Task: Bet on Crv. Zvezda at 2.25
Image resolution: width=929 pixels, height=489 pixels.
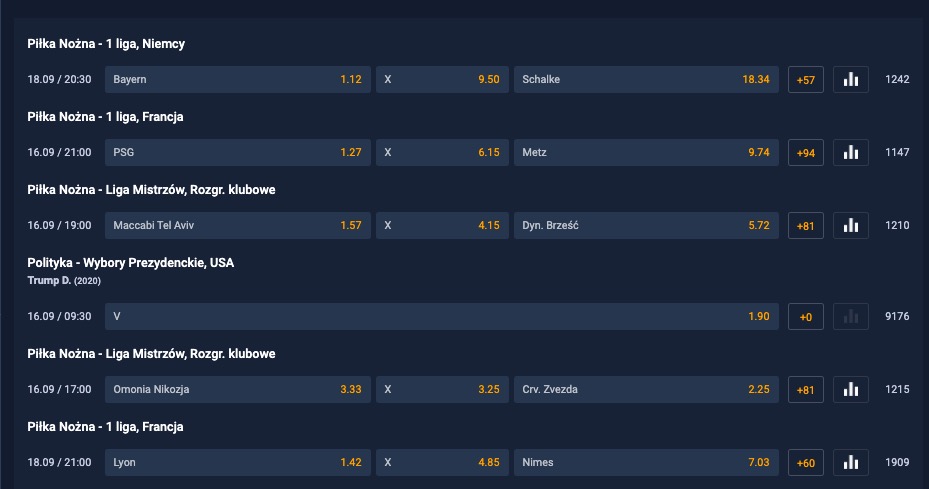Action: (x=646, y=389)
